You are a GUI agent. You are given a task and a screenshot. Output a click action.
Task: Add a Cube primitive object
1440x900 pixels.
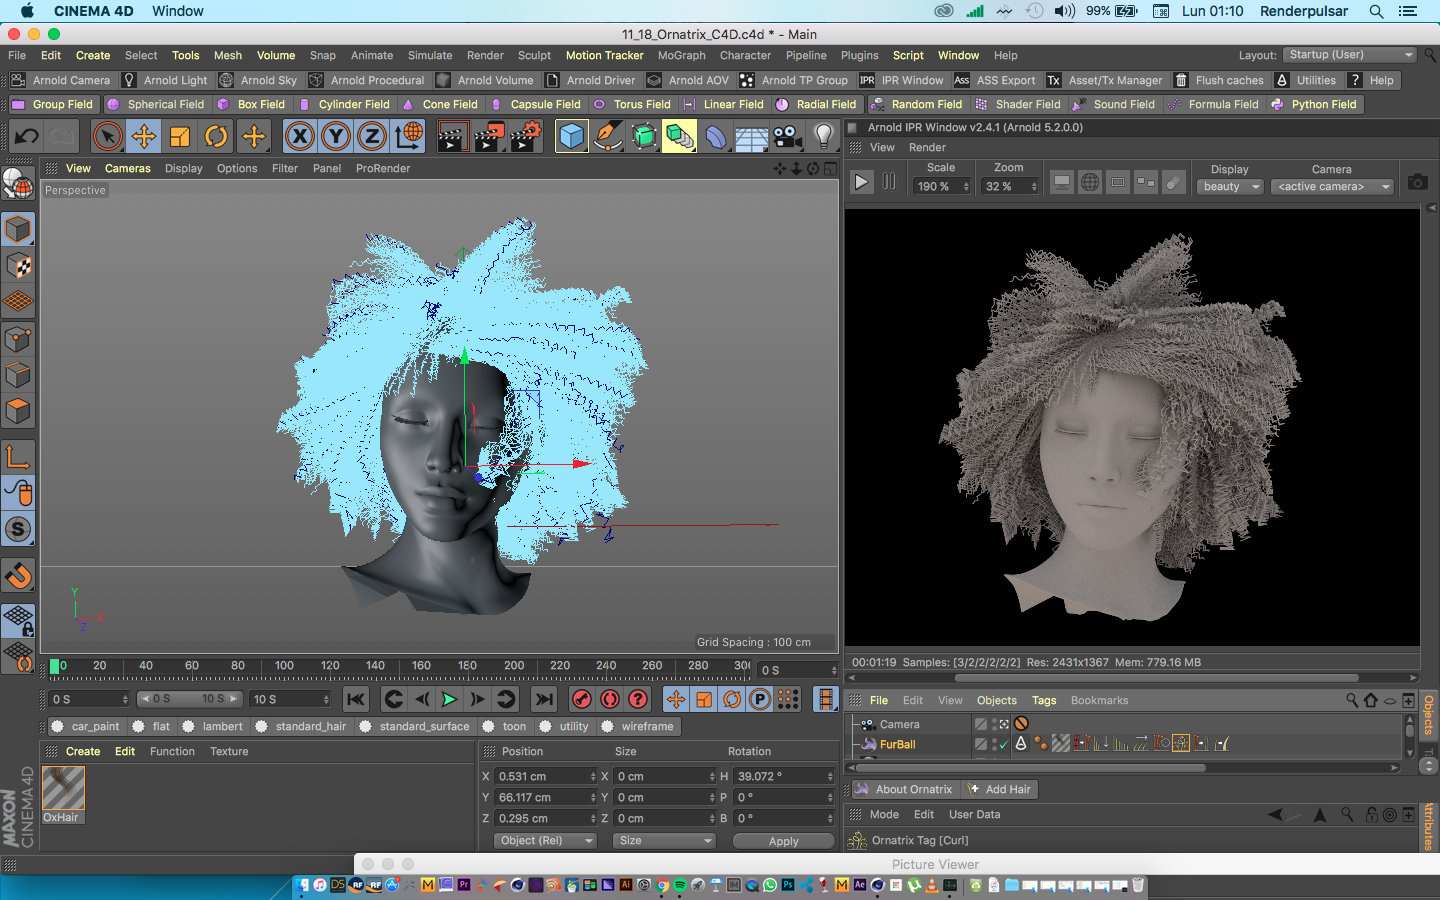[x=571, y=136]
